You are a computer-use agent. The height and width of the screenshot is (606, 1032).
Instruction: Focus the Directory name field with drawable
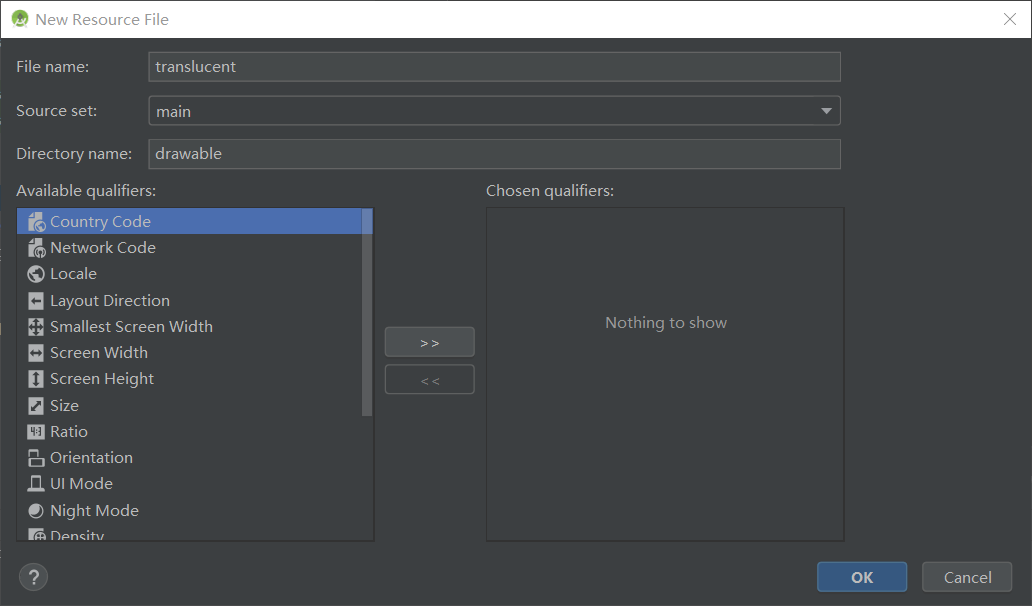tap(494, 154)
